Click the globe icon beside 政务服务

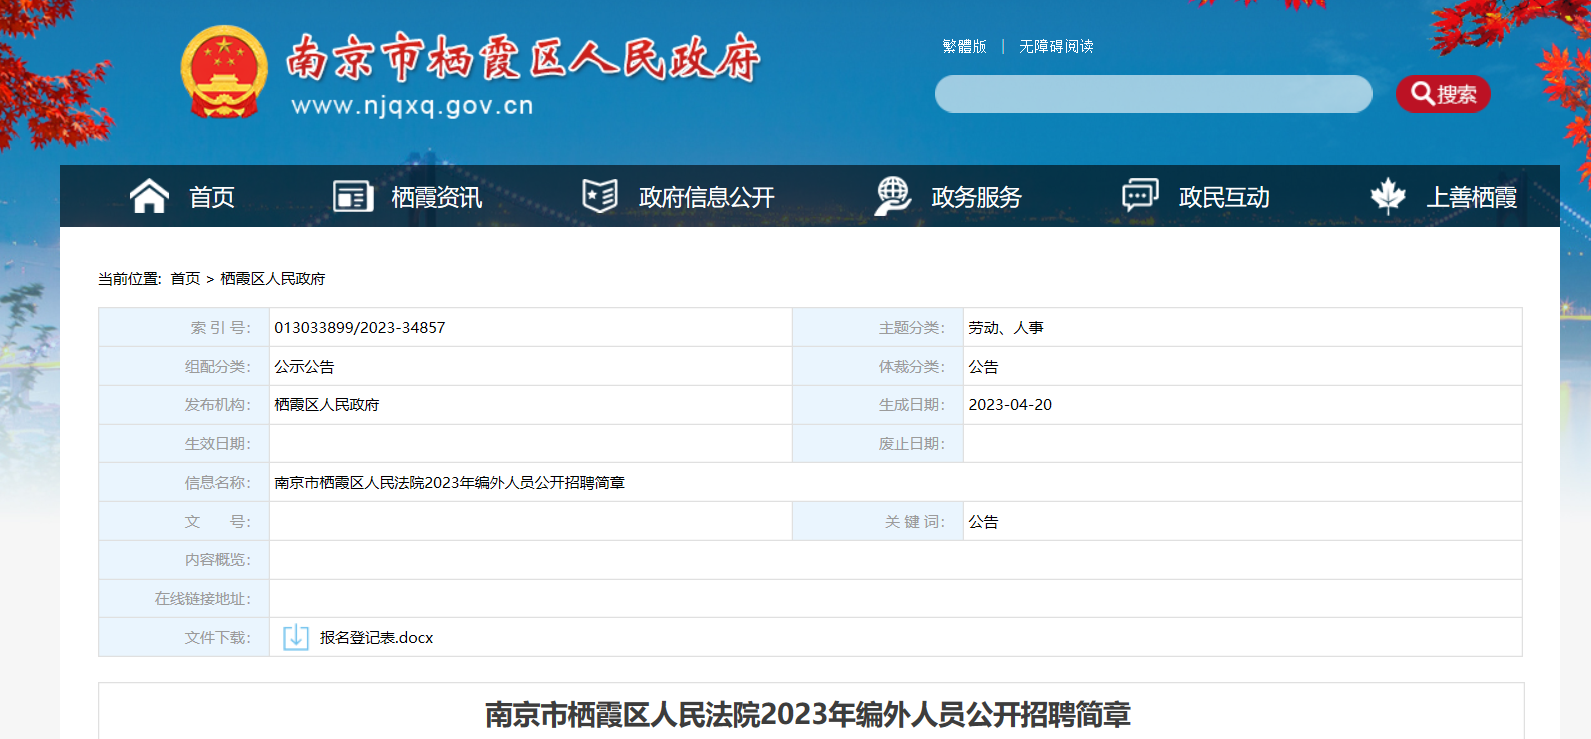point(892,196)
